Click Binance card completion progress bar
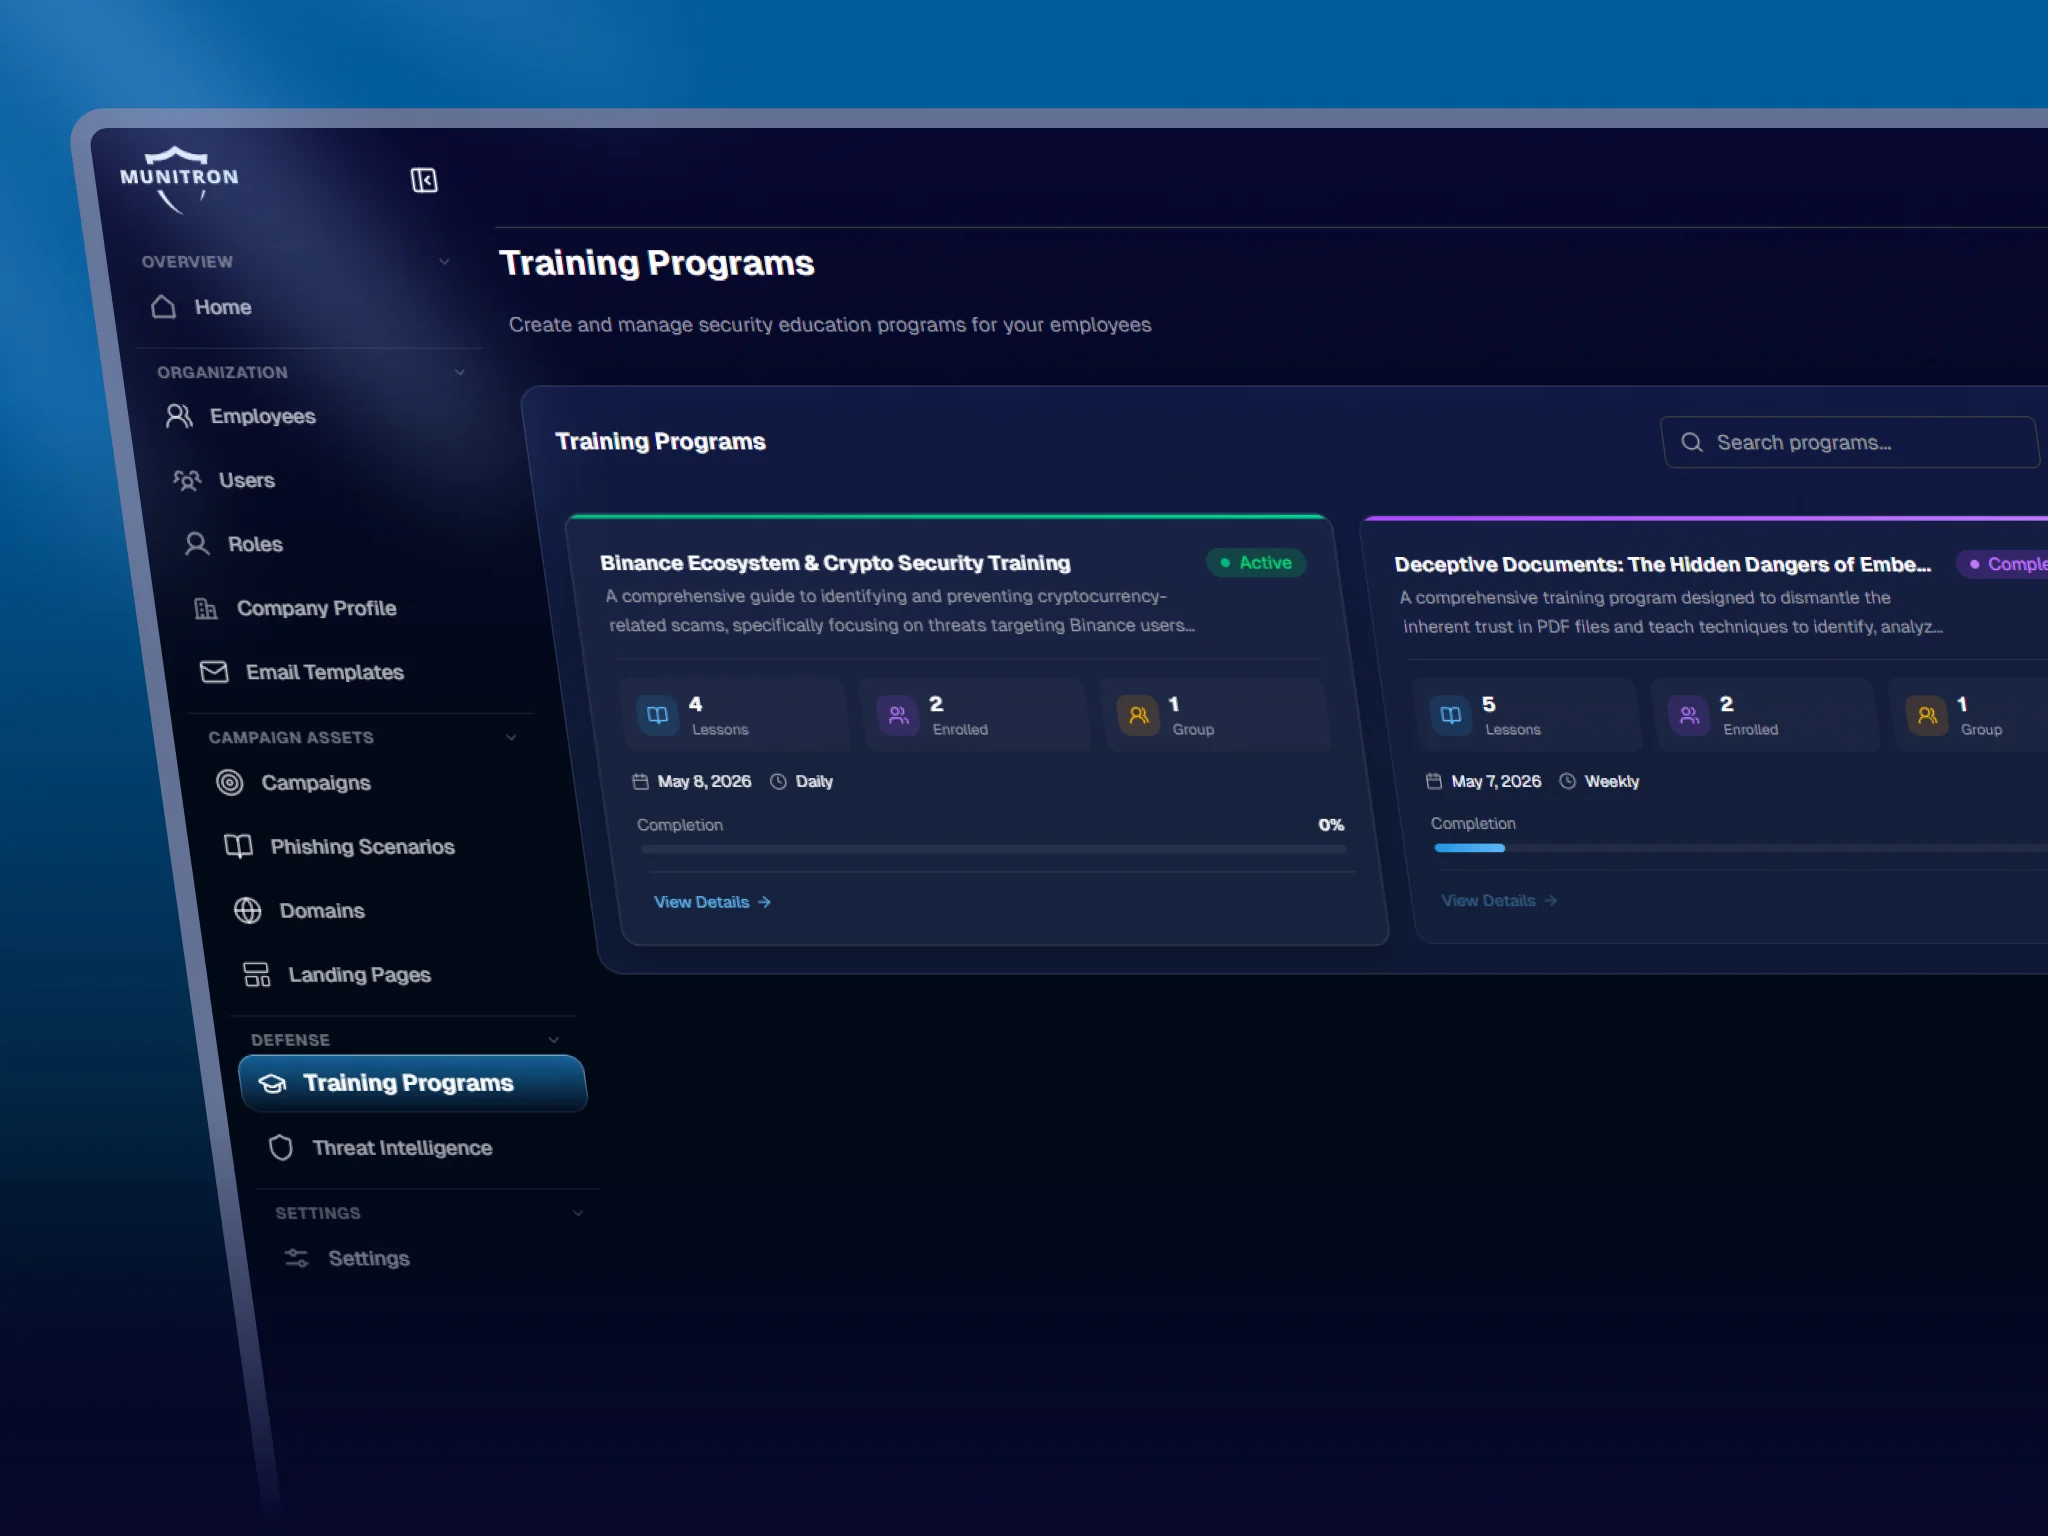Image resolution: width=2048 pixels, height=1536 pixels. point(994,849)
